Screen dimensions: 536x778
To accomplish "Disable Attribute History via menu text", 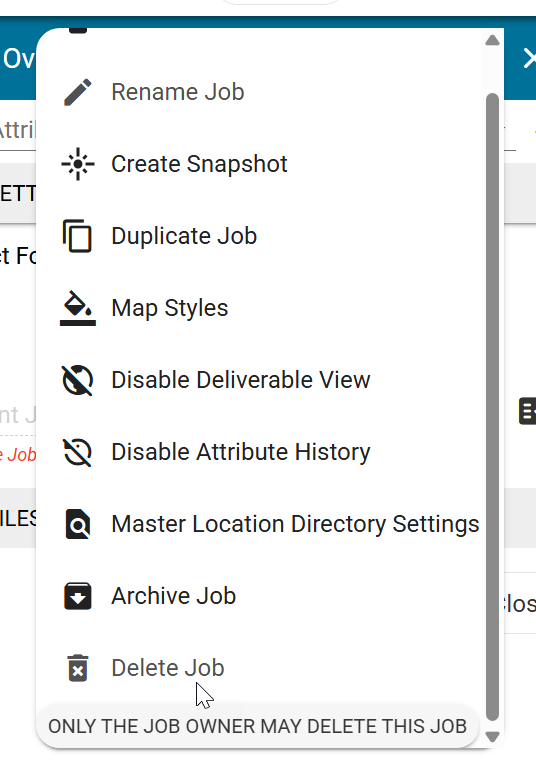I will pyautogui.click(x=241, y=453).
